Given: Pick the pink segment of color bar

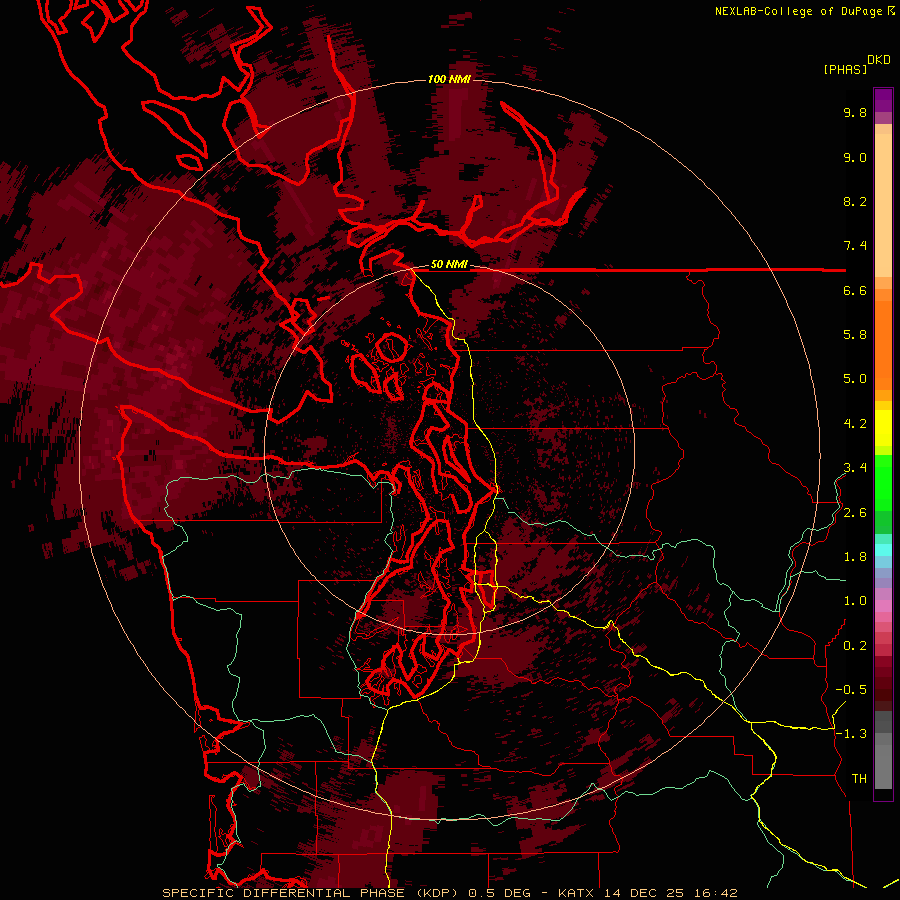Looking at the screenshot, I should pos(883,606).
